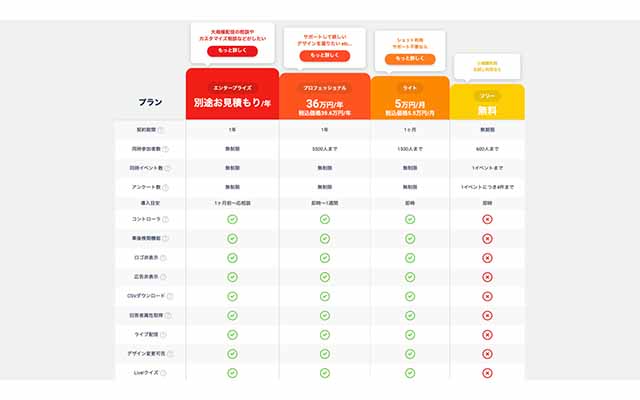640x400 pixels.
Task: Click 1イベントまで cell in Free column
Action: [x=487, y=168]
